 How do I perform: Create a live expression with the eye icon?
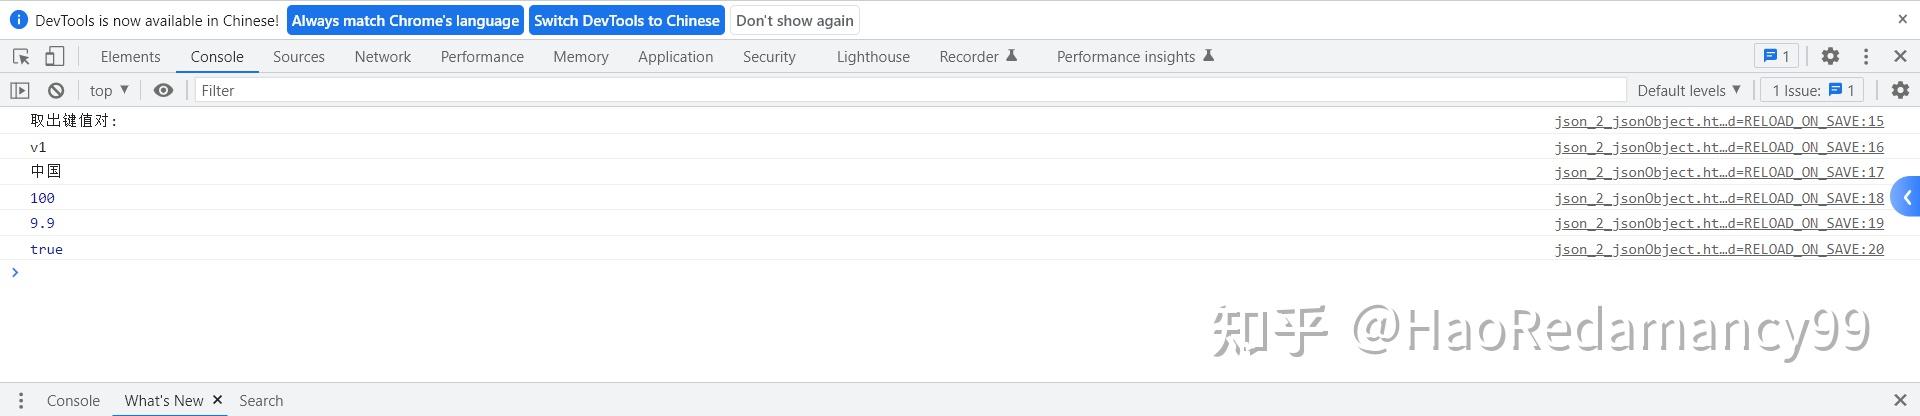point(163,90)
